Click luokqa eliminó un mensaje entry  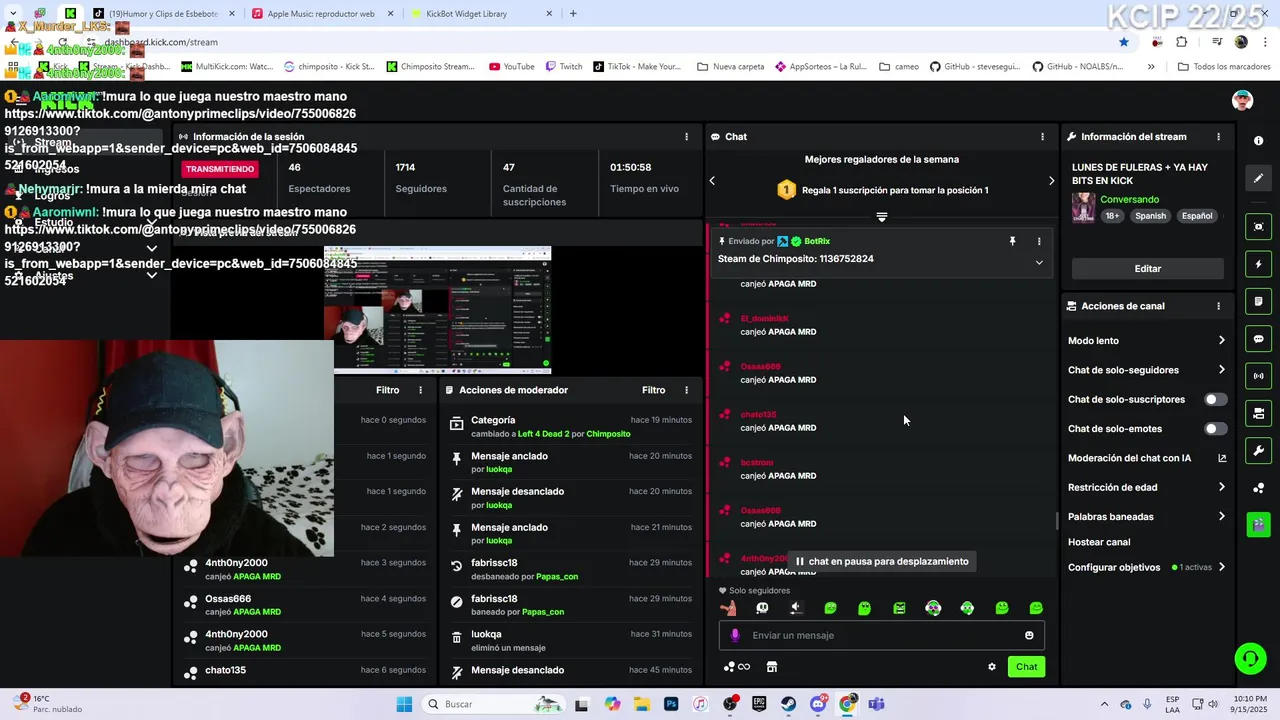click(x=570, y=641)
